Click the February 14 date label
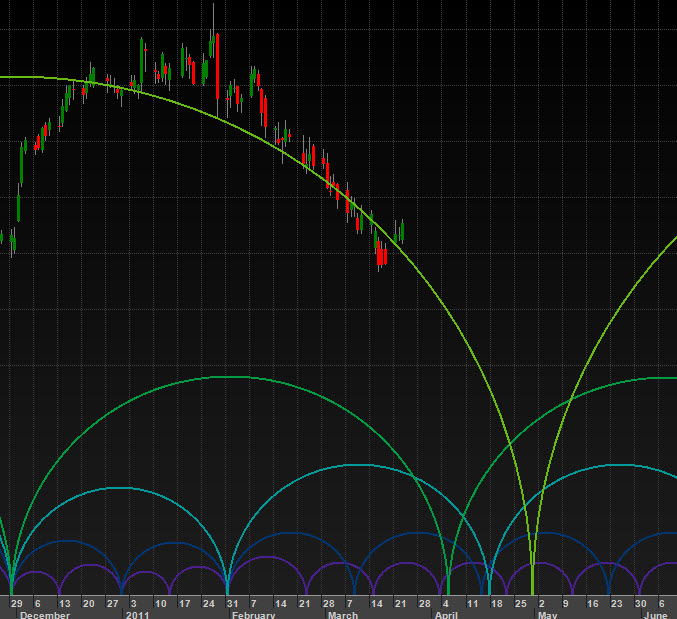This screenshot has width=677, height=619. pos(281,603)
